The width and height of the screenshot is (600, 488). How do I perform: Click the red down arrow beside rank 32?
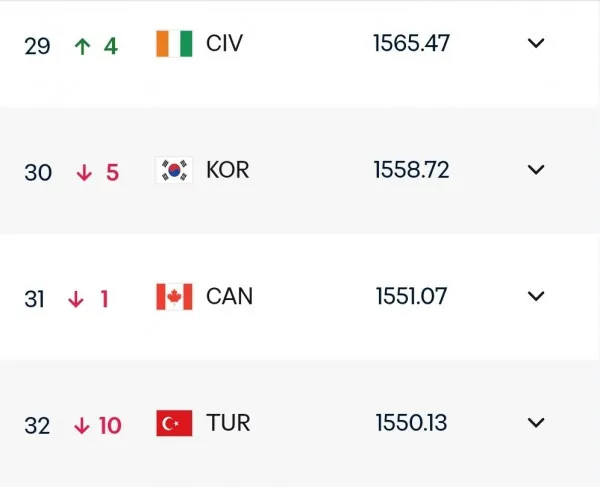(82, 426)
